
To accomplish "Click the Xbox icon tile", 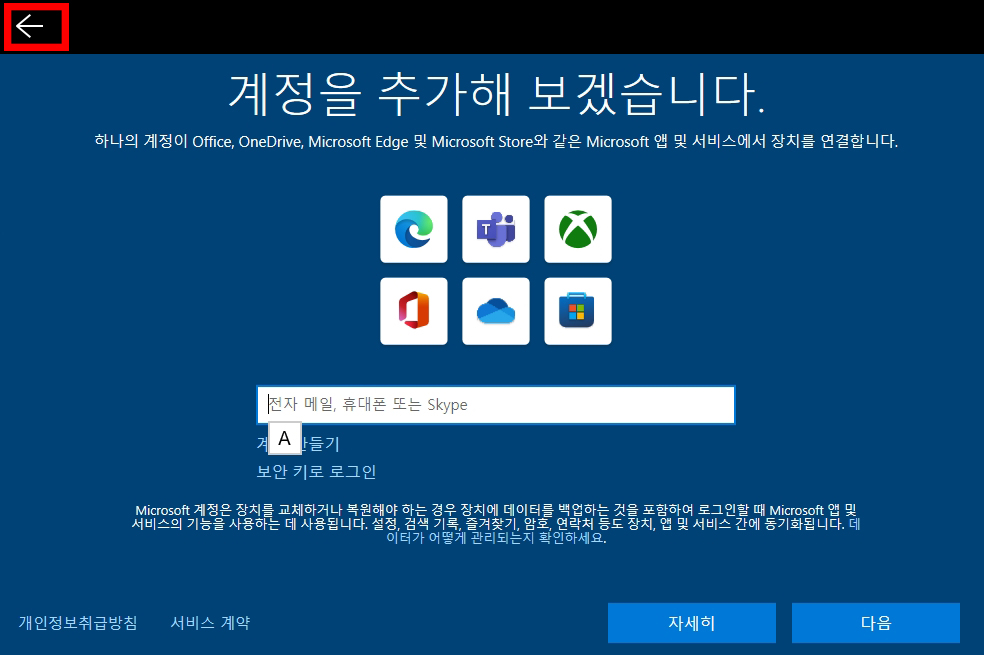I will click(x=578, y=229).
